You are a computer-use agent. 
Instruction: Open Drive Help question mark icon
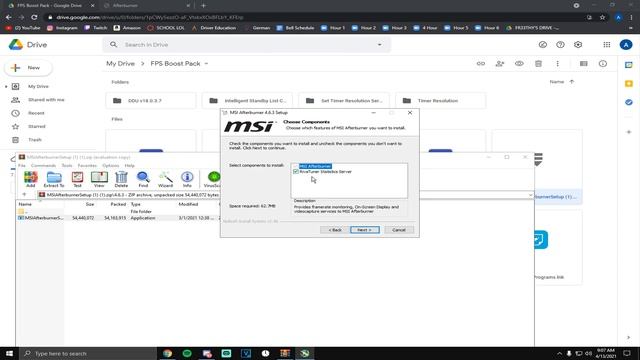point(560,44)
